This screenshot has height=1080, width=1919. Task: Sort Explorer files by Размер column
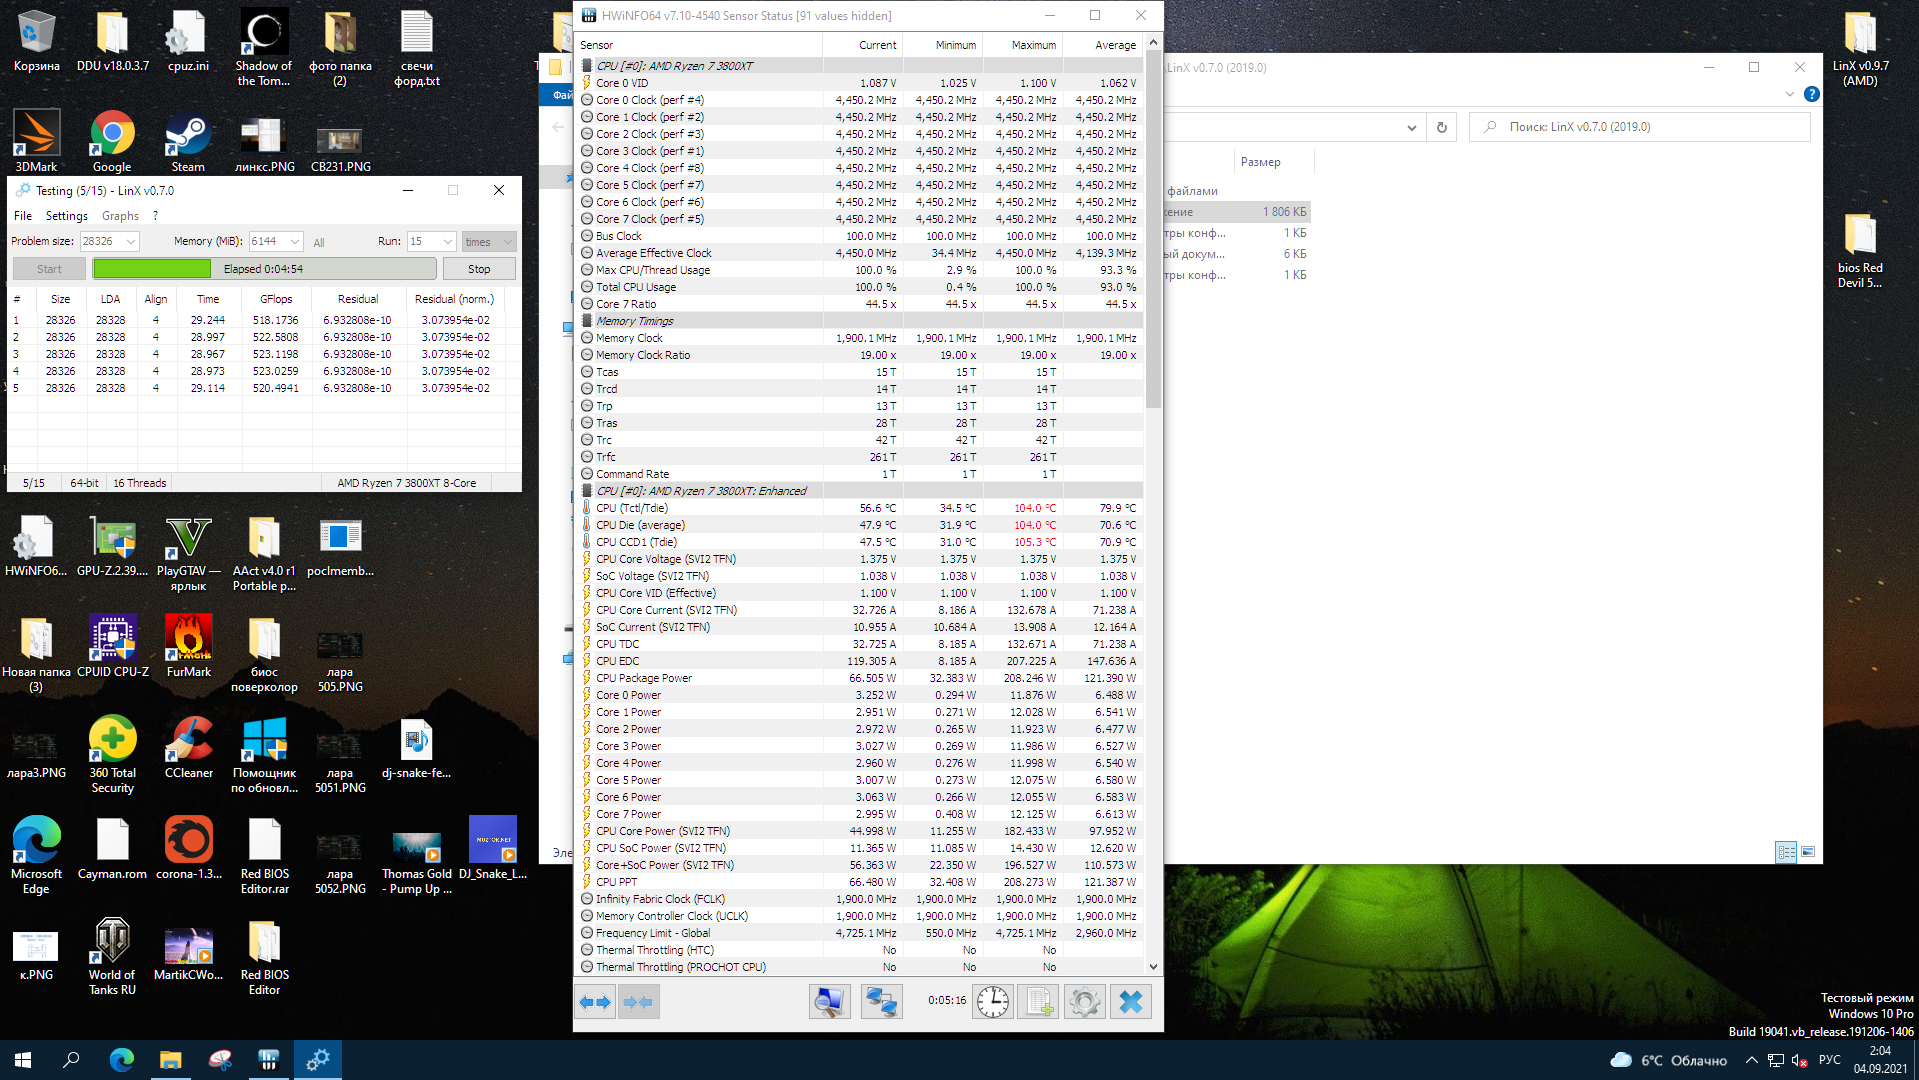click(x=1260, y=162)
